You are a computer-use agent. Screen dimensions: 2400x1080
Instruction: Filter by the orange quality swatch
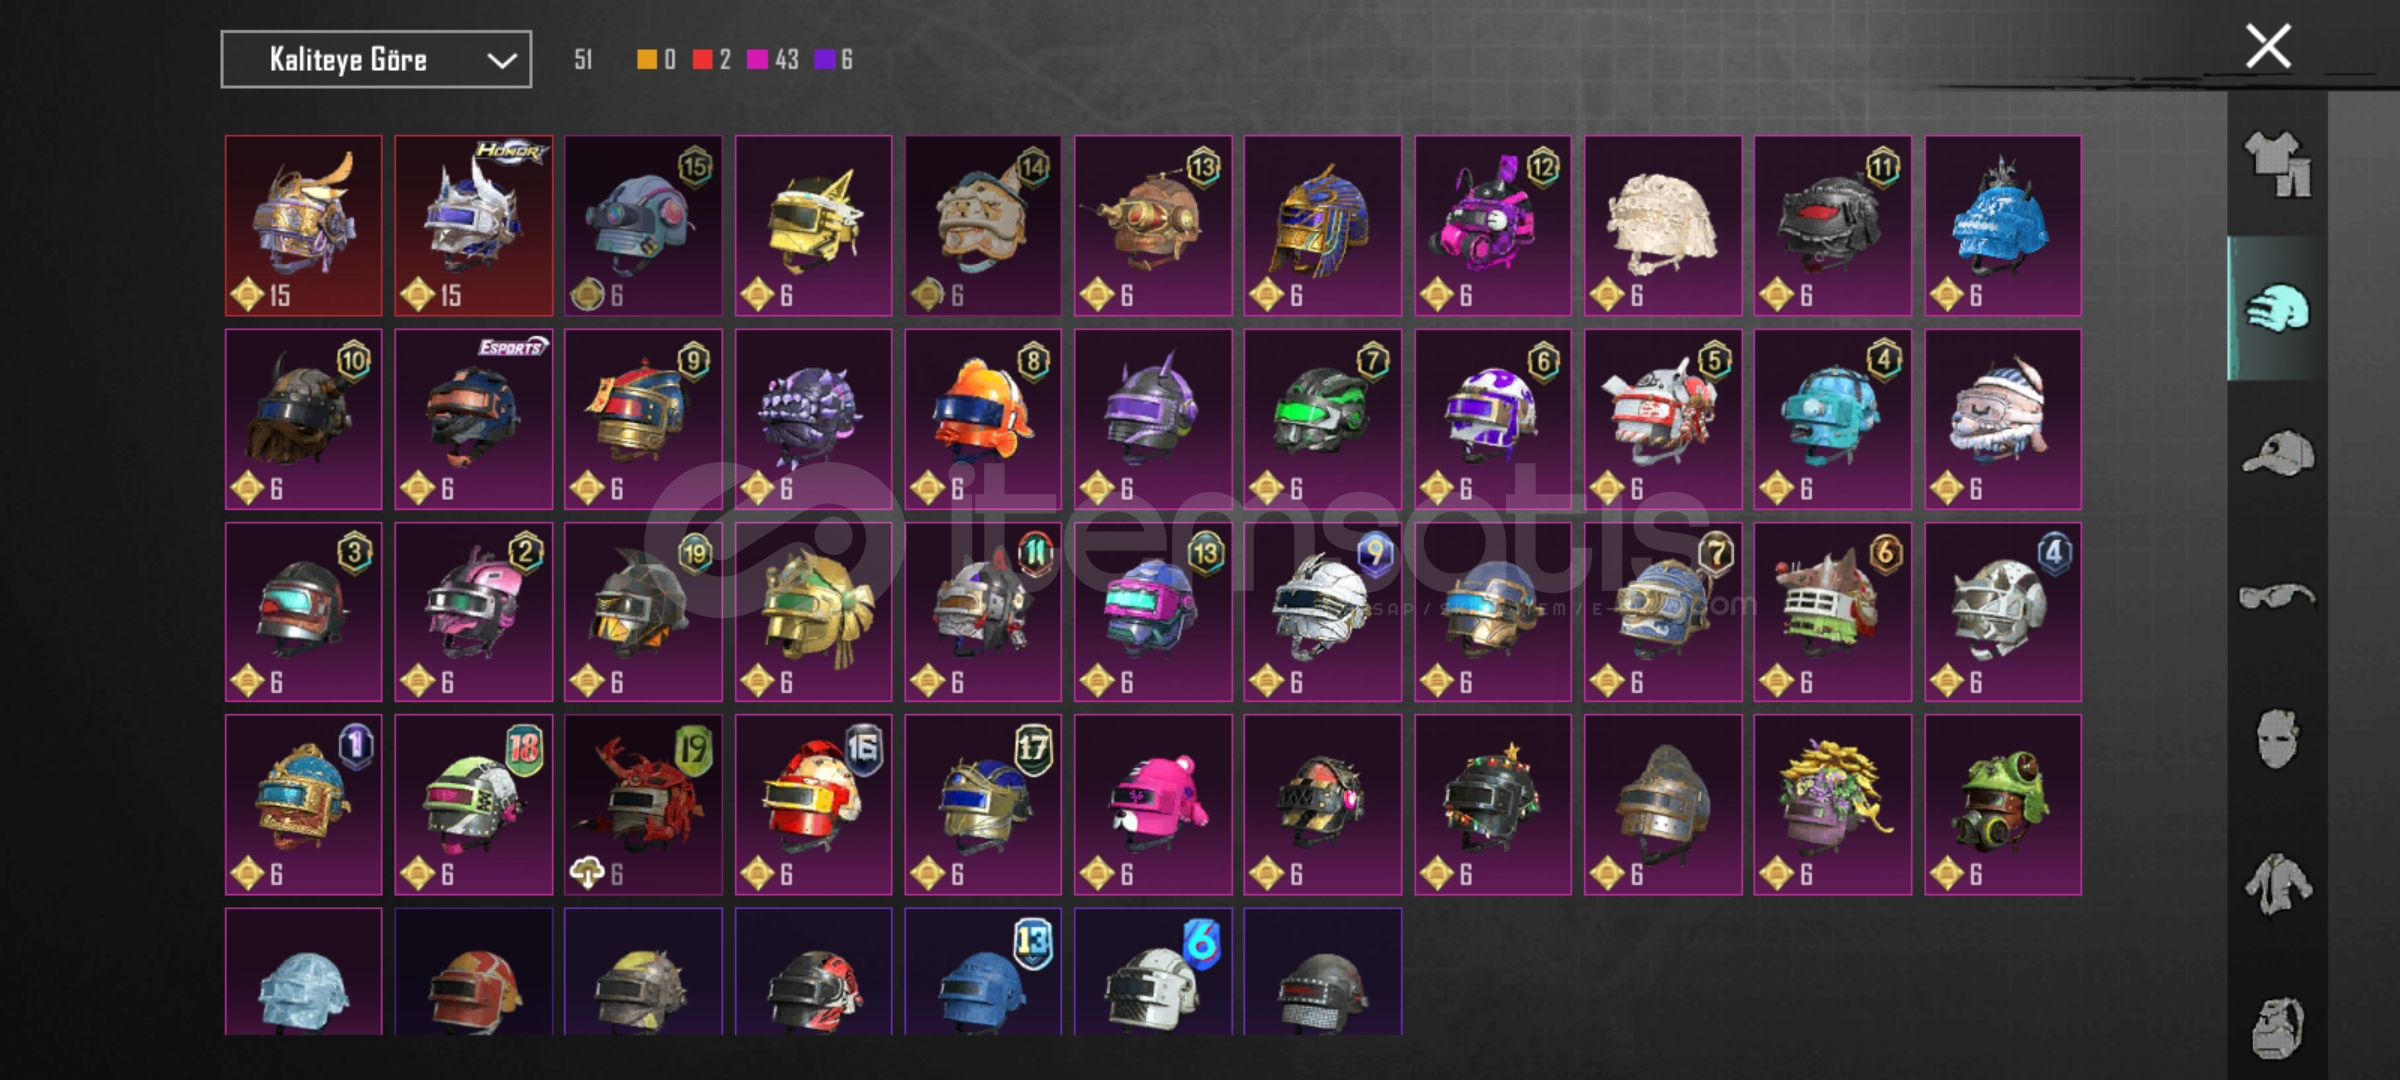tap(647, 60)
